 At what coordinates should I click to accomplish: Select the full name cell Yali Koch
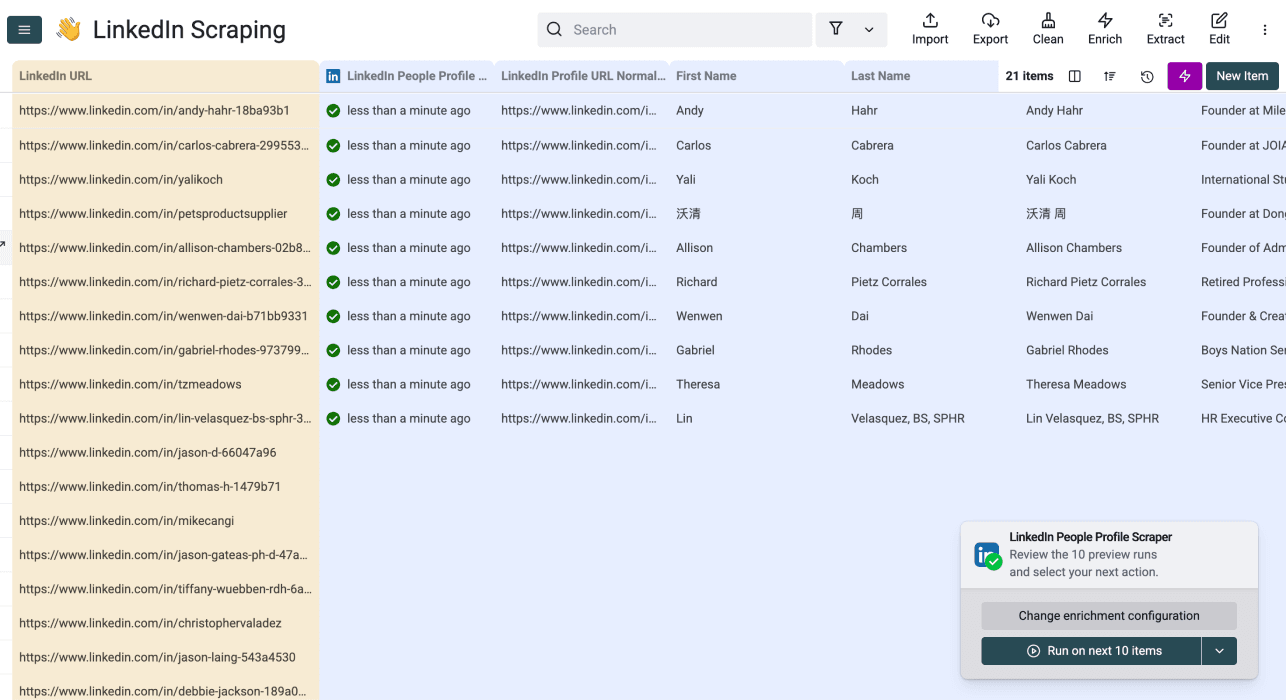[1106, 180]
